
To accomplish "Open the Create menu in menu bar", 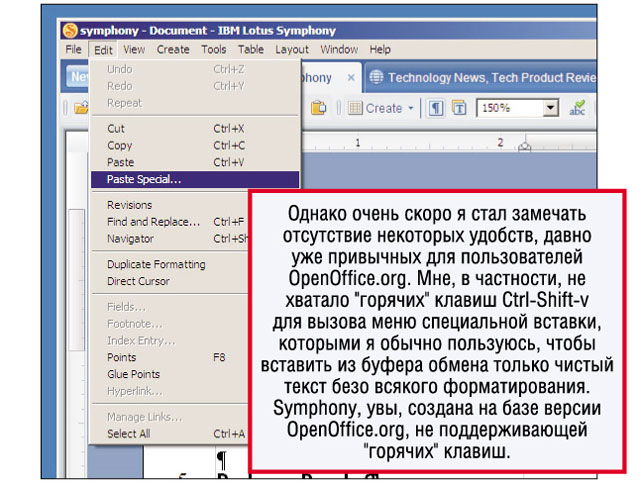I will pyautogui.click(x=173, y=50).
